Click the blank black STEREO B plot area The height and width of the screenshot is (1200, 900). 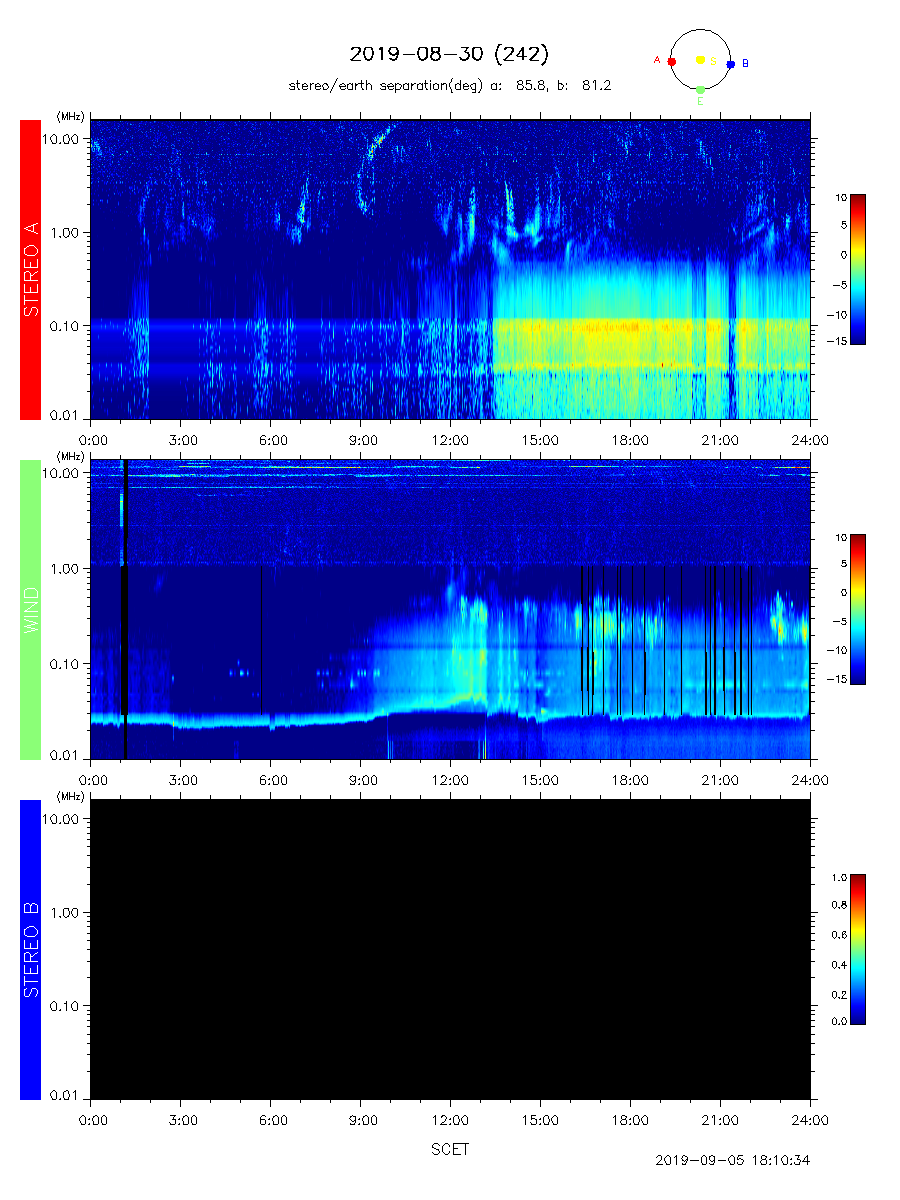click(450, 950)
